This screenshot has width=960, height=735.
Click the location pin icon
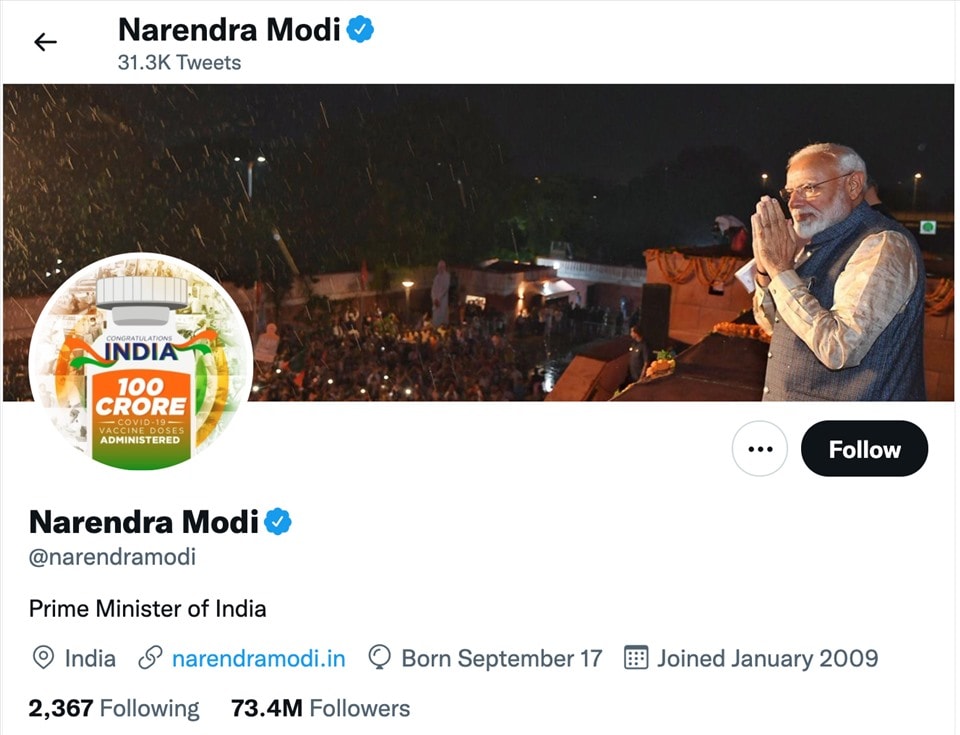point(43,658)
